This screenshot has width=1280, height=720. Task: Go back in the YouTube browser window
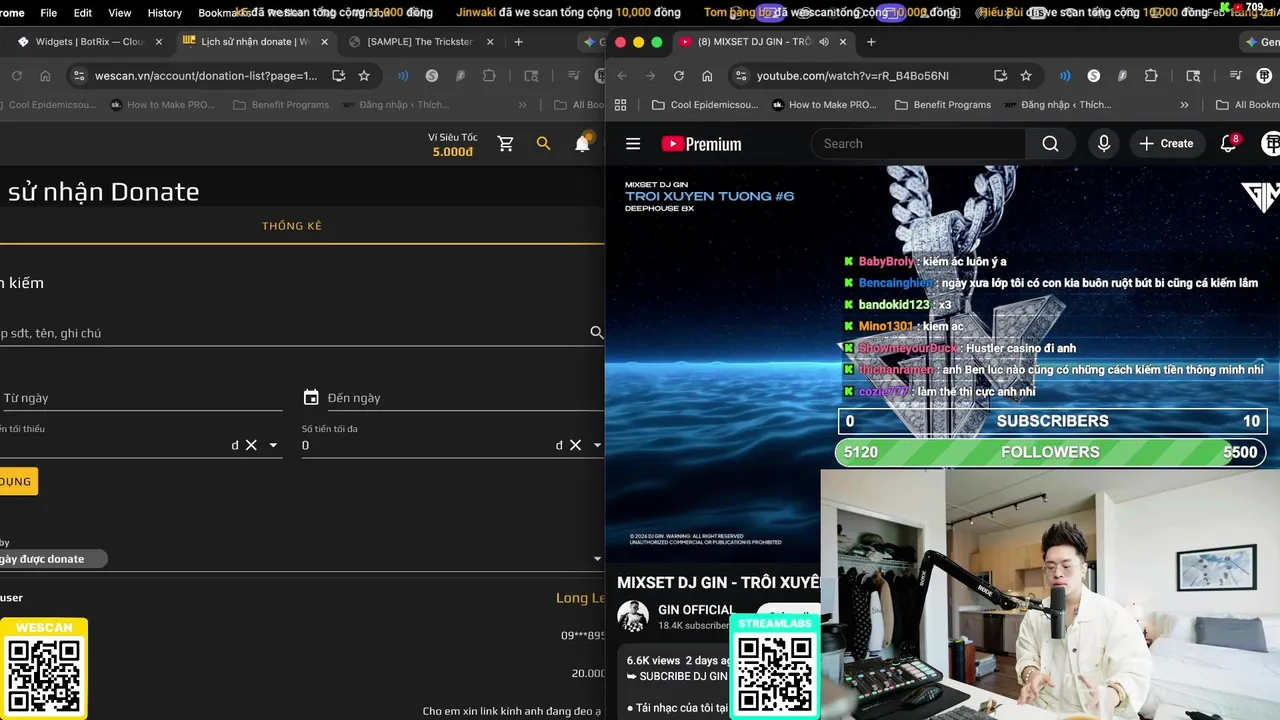tap(622, 76)
